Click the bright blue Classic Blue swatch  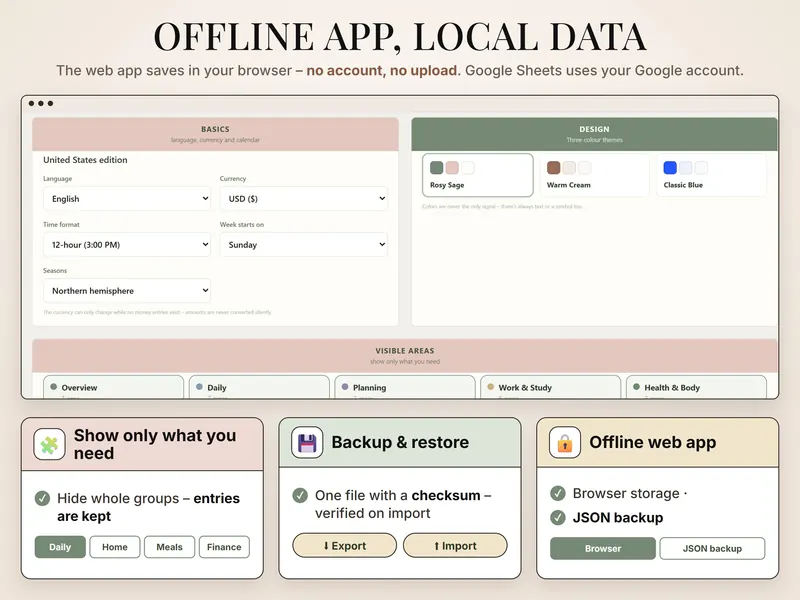pos(670,167)
